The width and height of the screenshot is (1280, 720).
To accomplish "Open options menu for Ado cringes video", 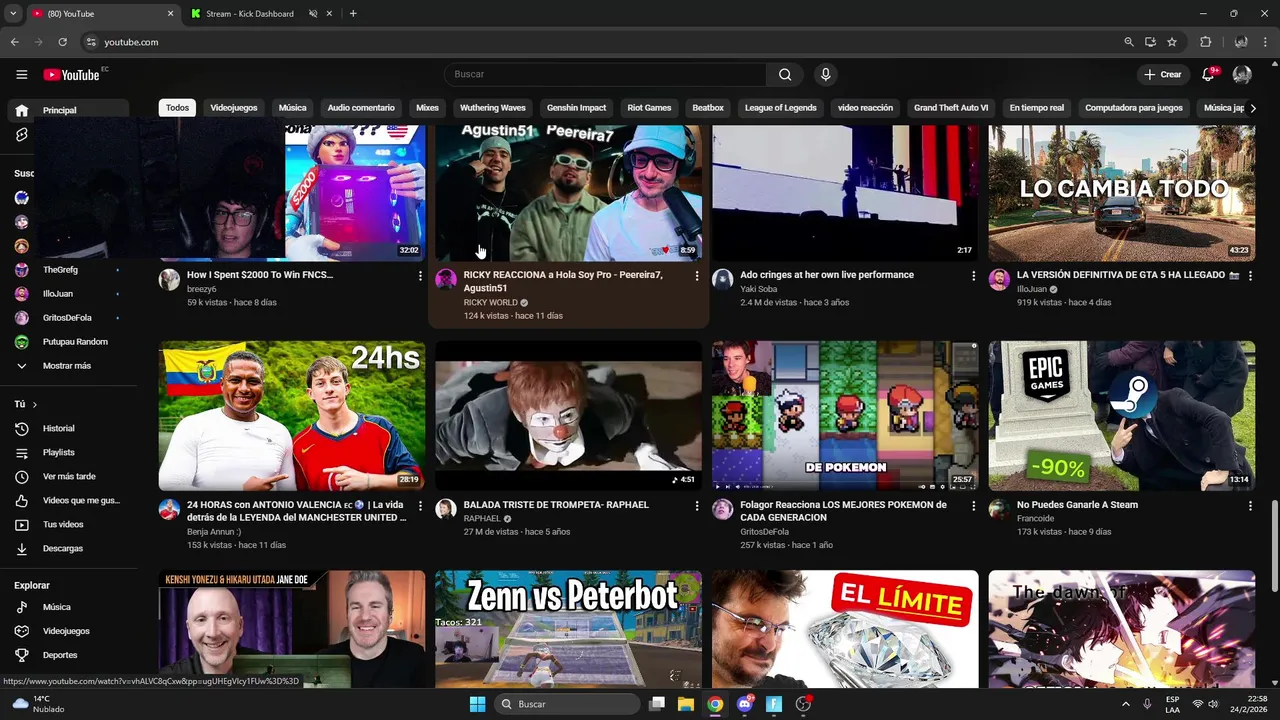I will click(x=973, y=276).
